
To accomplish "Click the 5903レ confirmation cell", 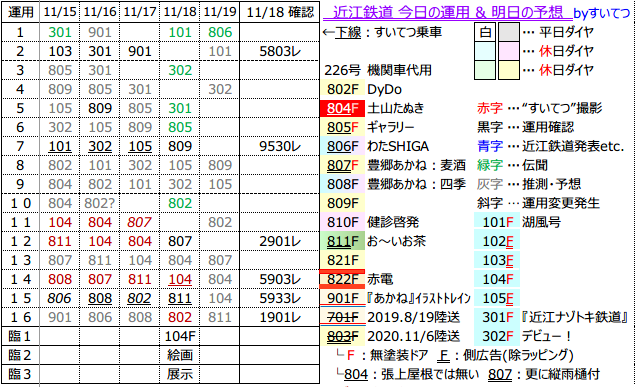I will coord(280,279).
